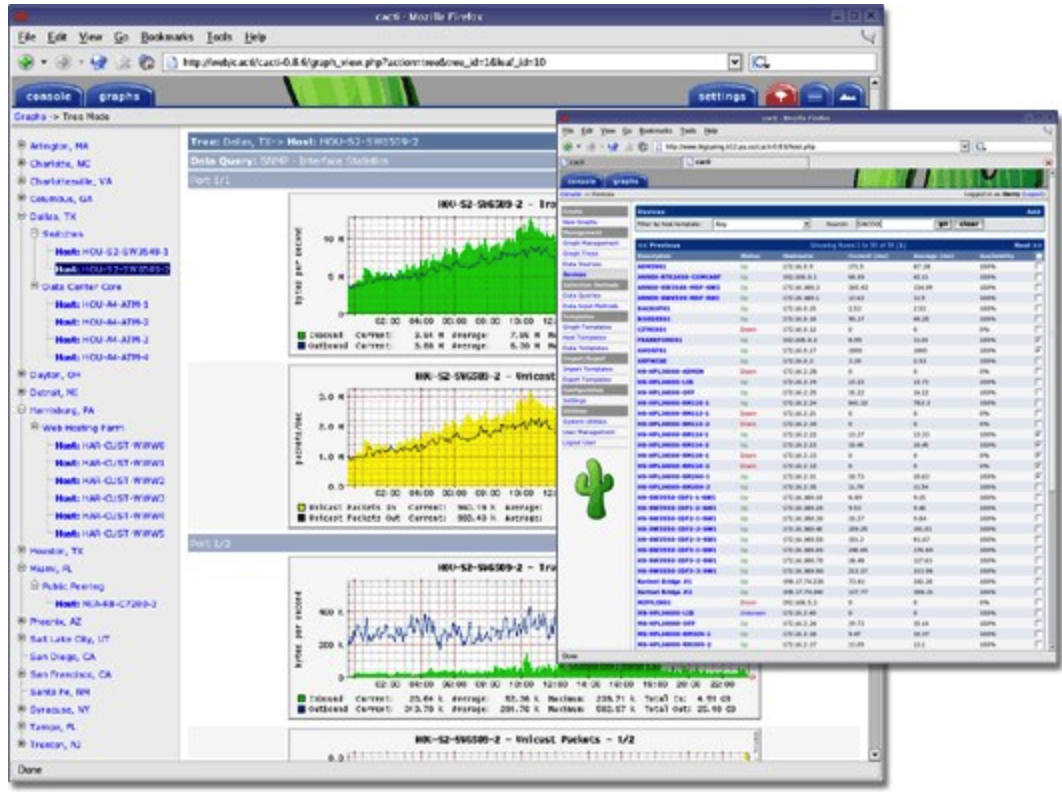This screenshot has width=1062, height=800.
Task: Click the Forward arrow in rear Firefox toolbar
Action: click(63, 62)
